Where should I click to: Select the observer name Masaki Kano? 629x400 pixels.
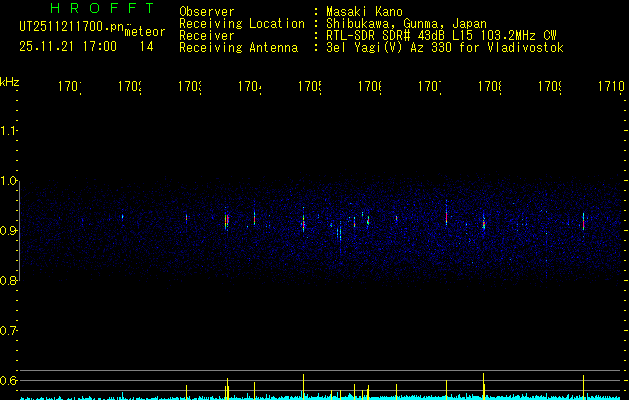point(364,12)
